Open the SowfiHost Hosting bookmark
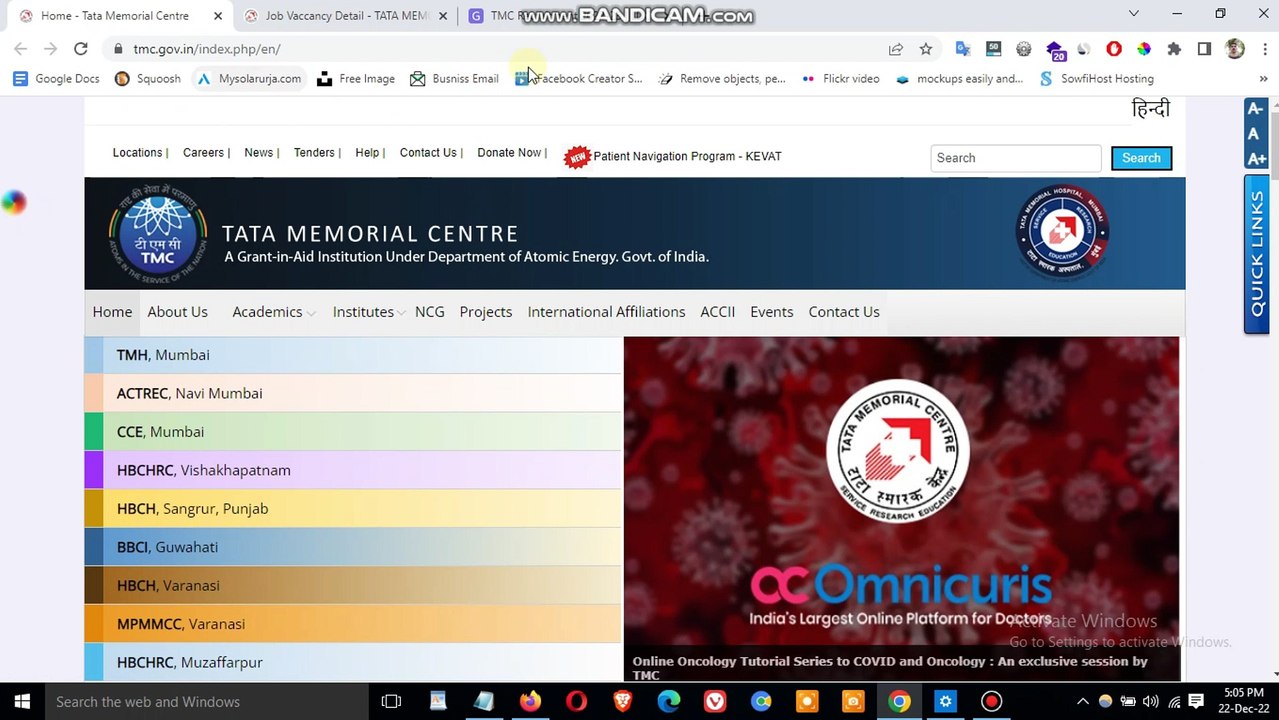 click(1096, 78)
